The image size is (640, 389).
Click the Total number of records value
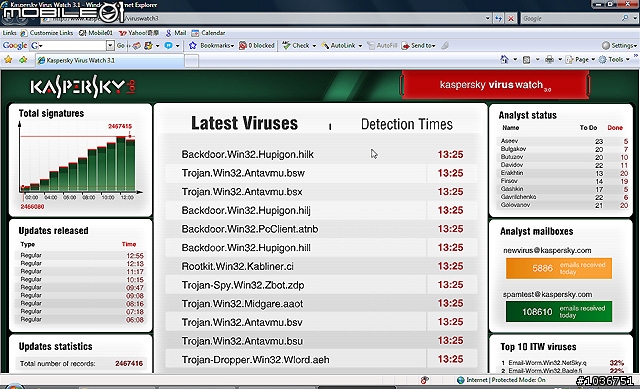[129, 363]
